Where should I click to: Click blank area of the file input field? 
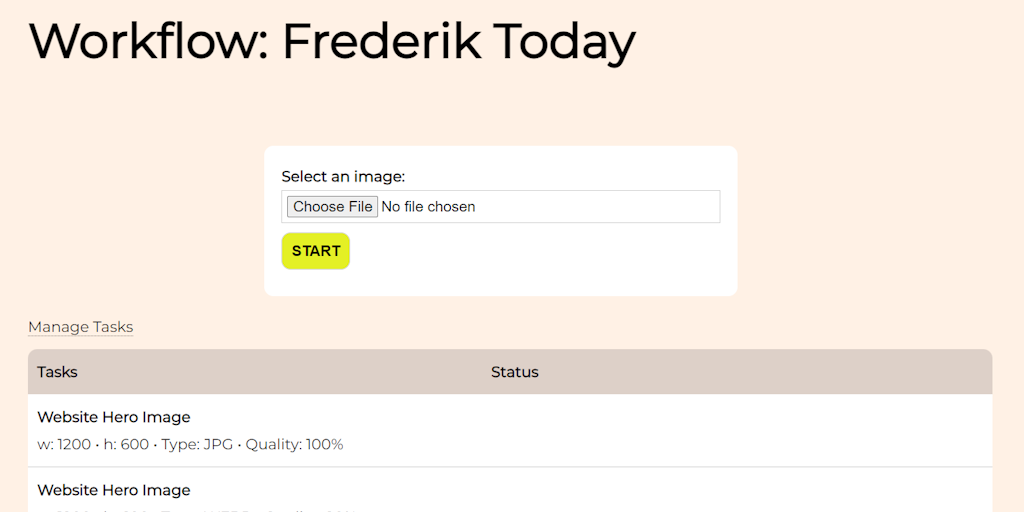600,207
